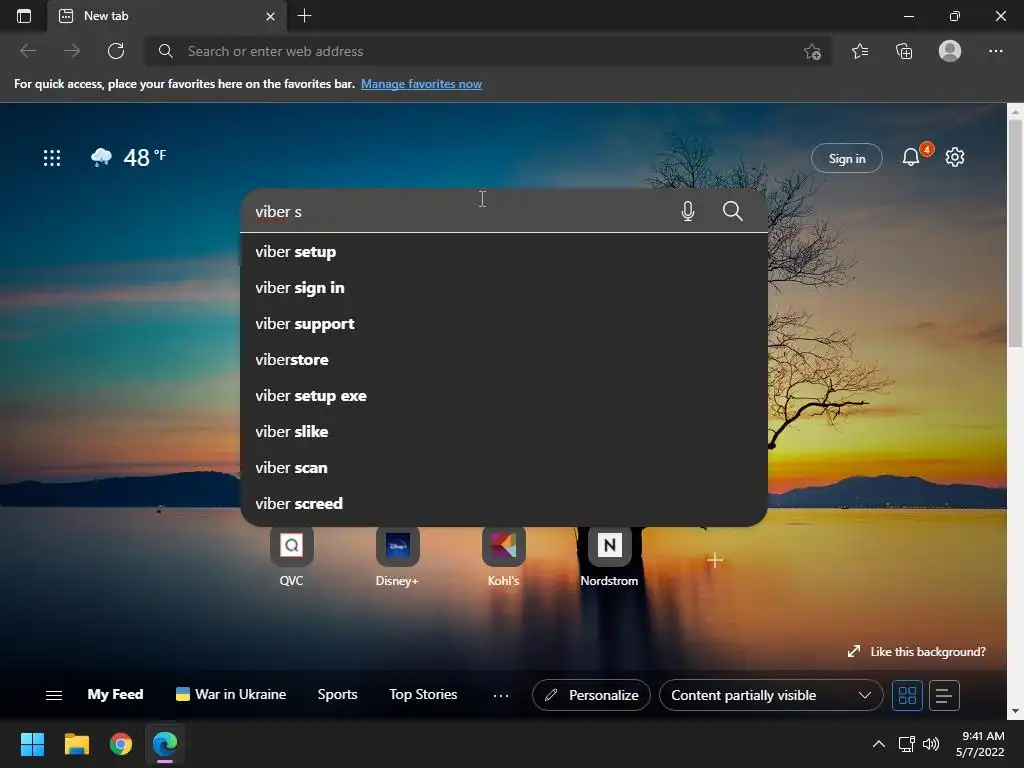Switch feed to list view
1024x768 pixels.
click(x=944, y=695)
